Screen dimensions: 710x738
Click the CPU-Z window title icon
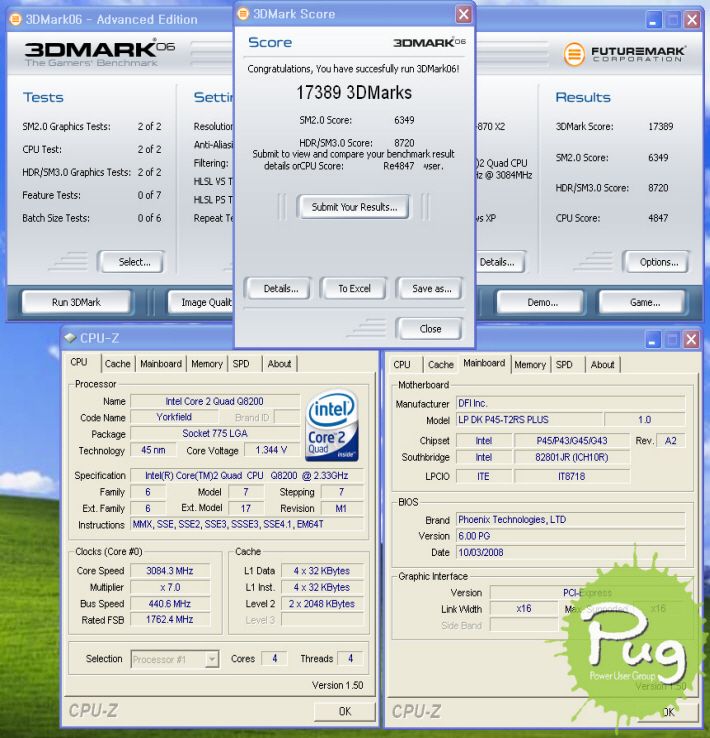point(70,338)
